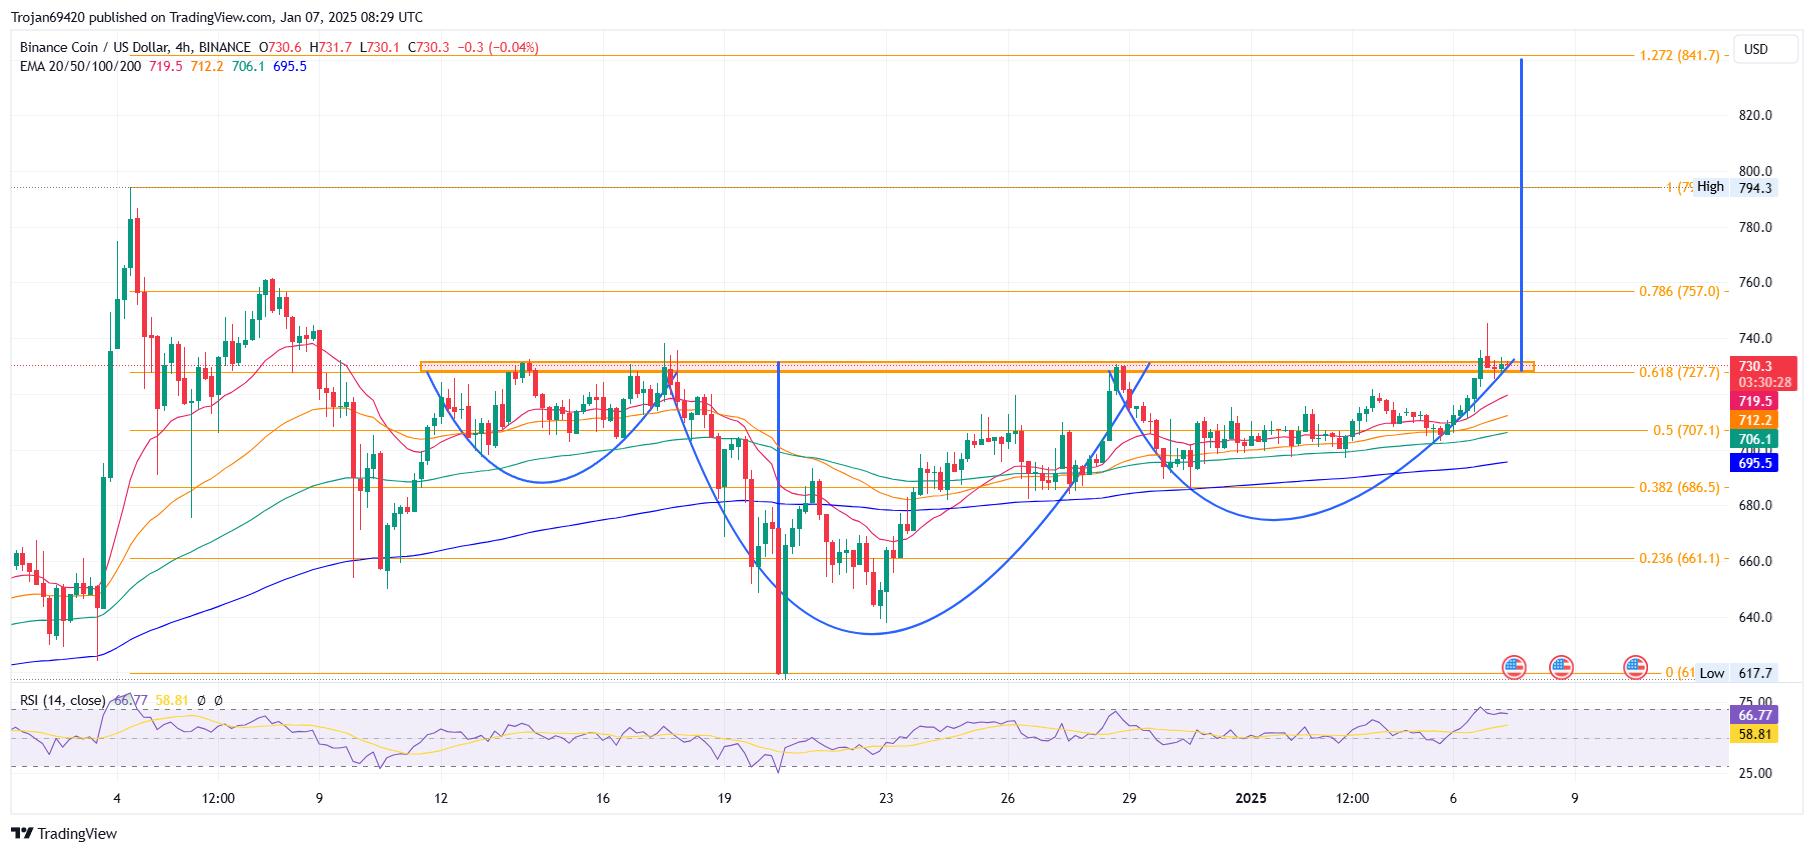Click the L730.1 low value in the legend
The height and width of the screenshot is (853, 1814).
click(380, 47)
